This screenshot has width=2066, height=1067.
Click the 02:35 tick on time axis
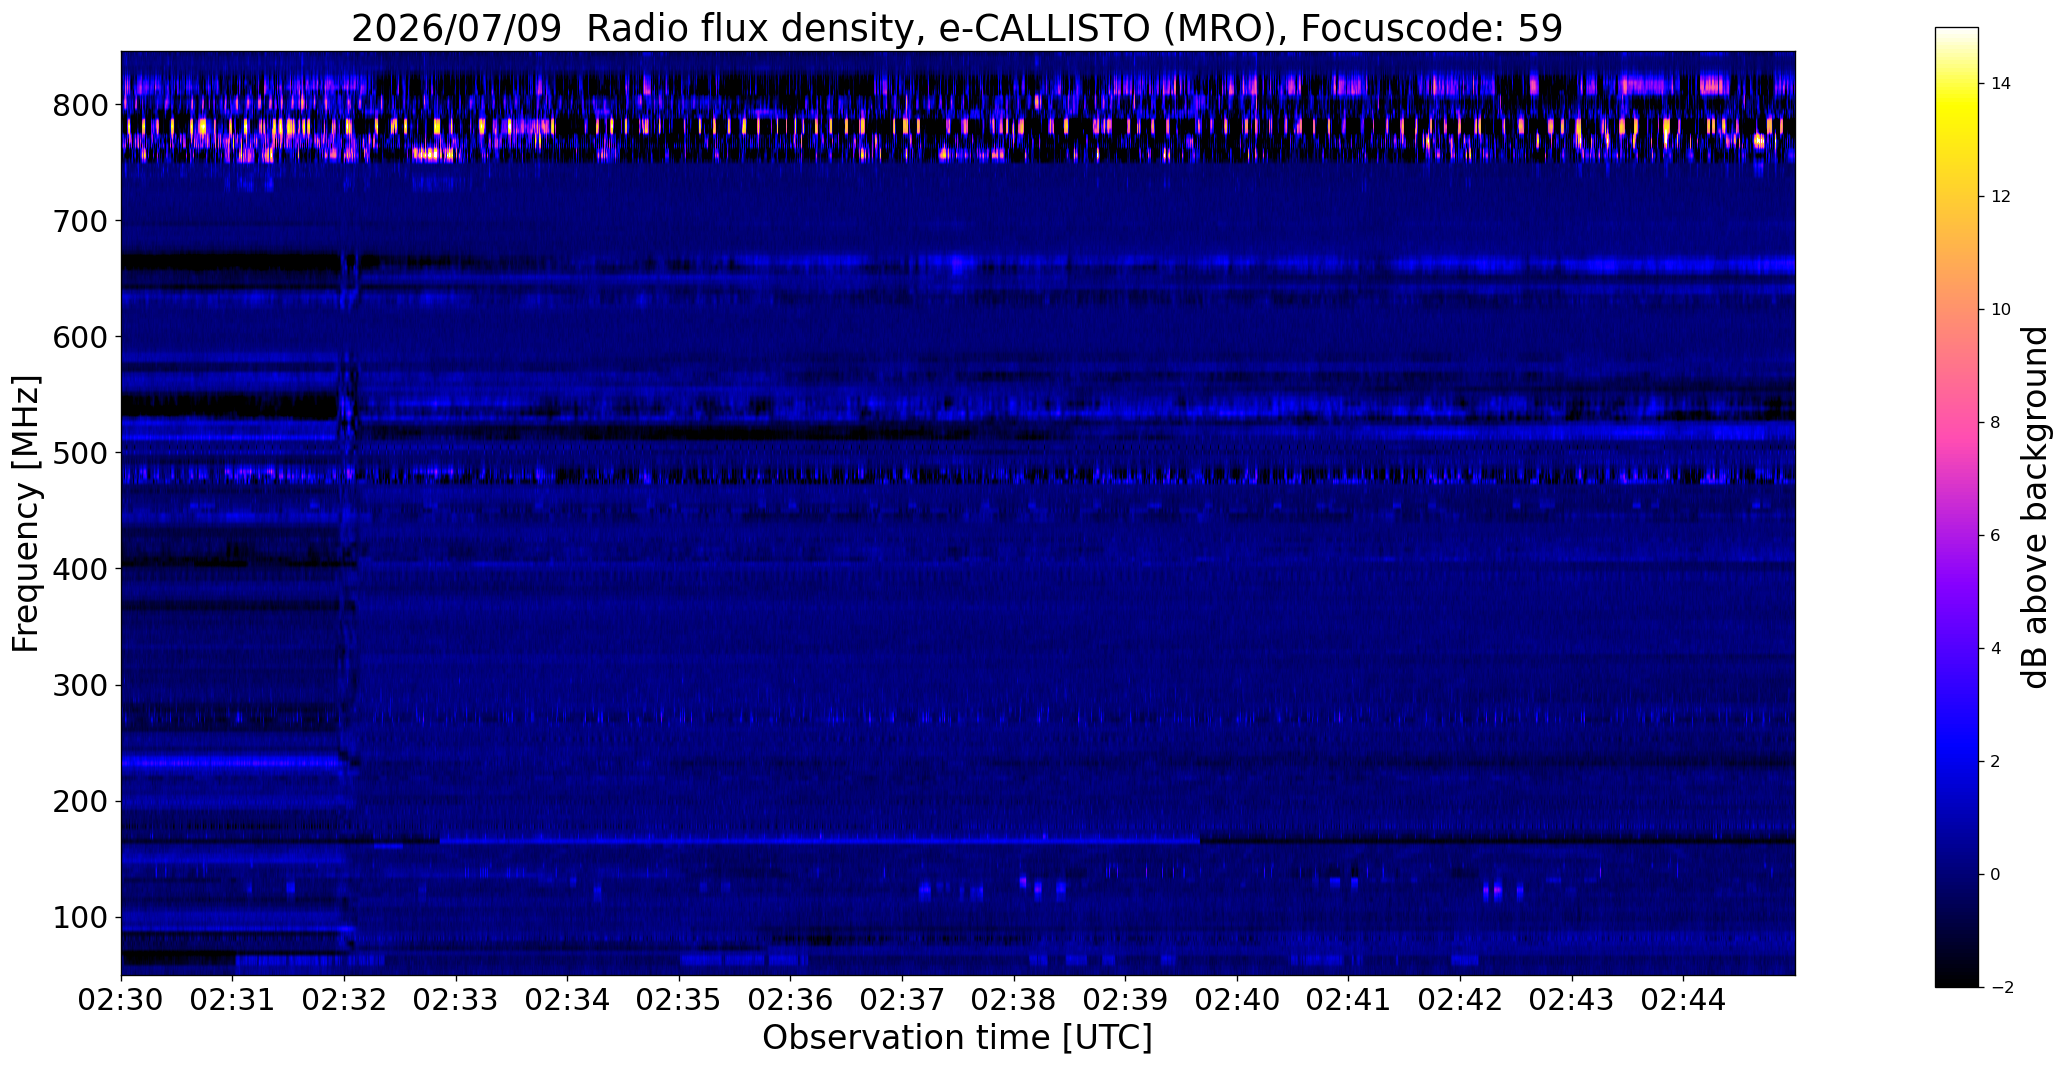point(679,1001)
